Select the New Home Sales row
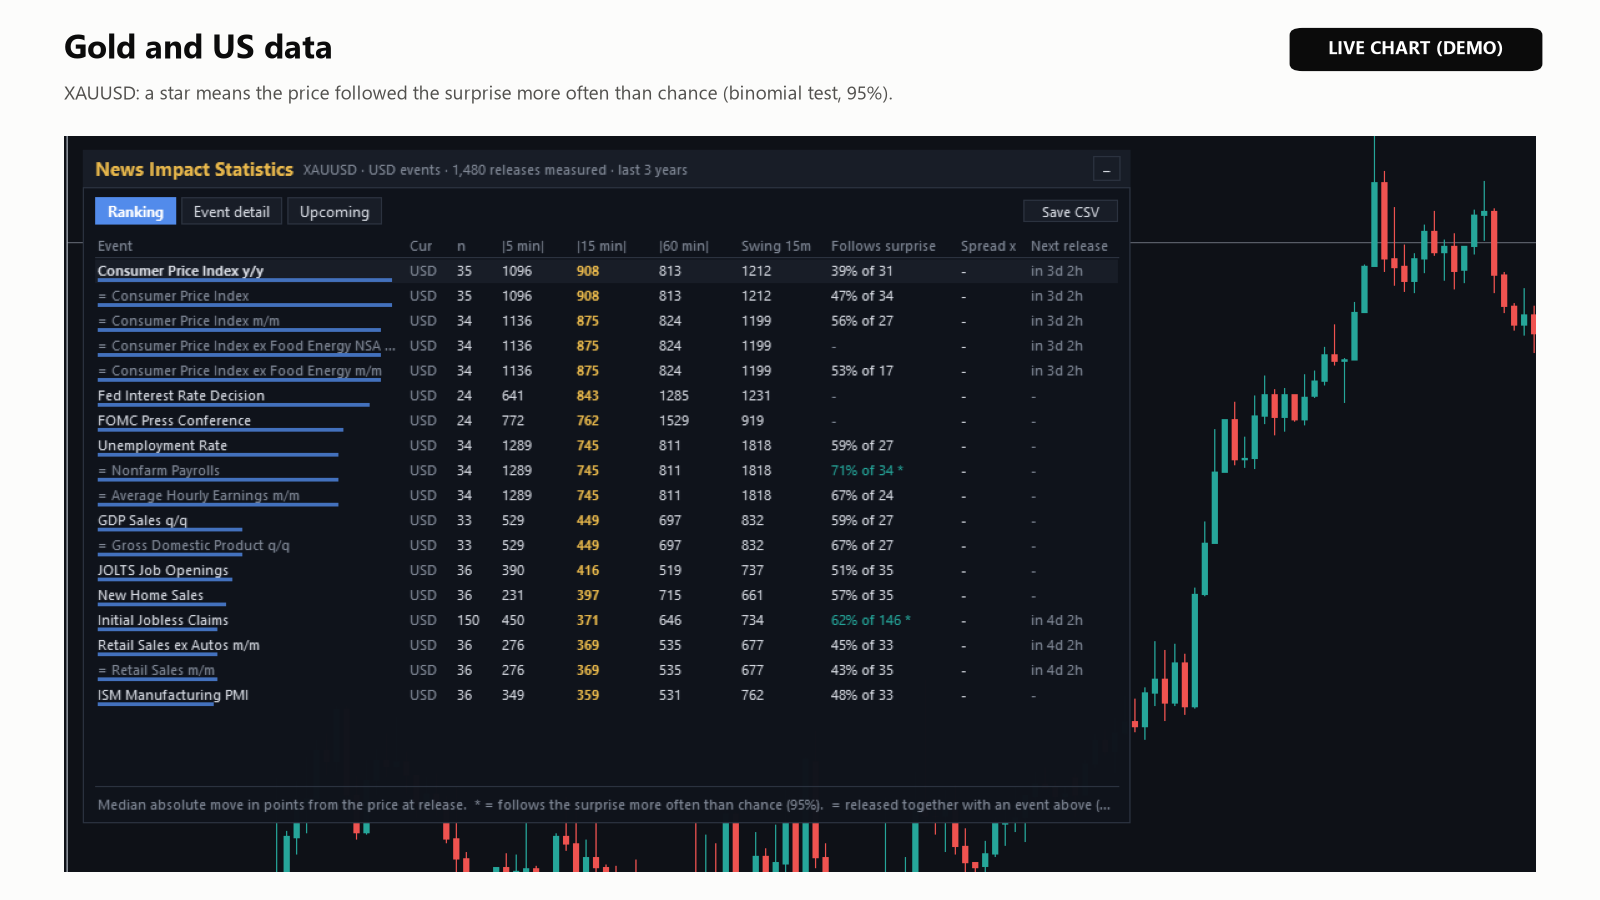 (606, 596)
